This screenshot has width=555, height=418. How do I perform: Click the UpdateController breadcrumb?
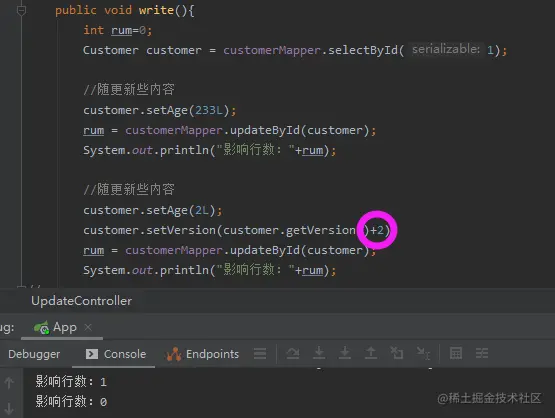click(81, 301)
